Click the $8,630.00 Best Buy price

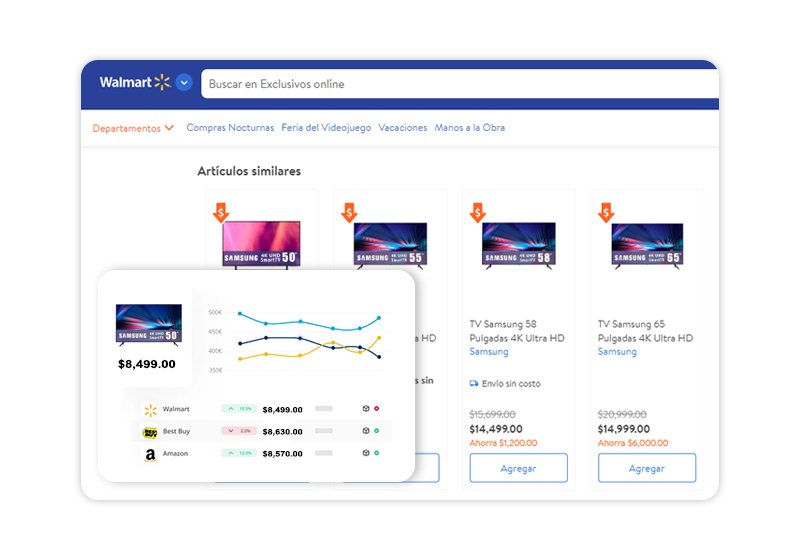tap(282, 431)
